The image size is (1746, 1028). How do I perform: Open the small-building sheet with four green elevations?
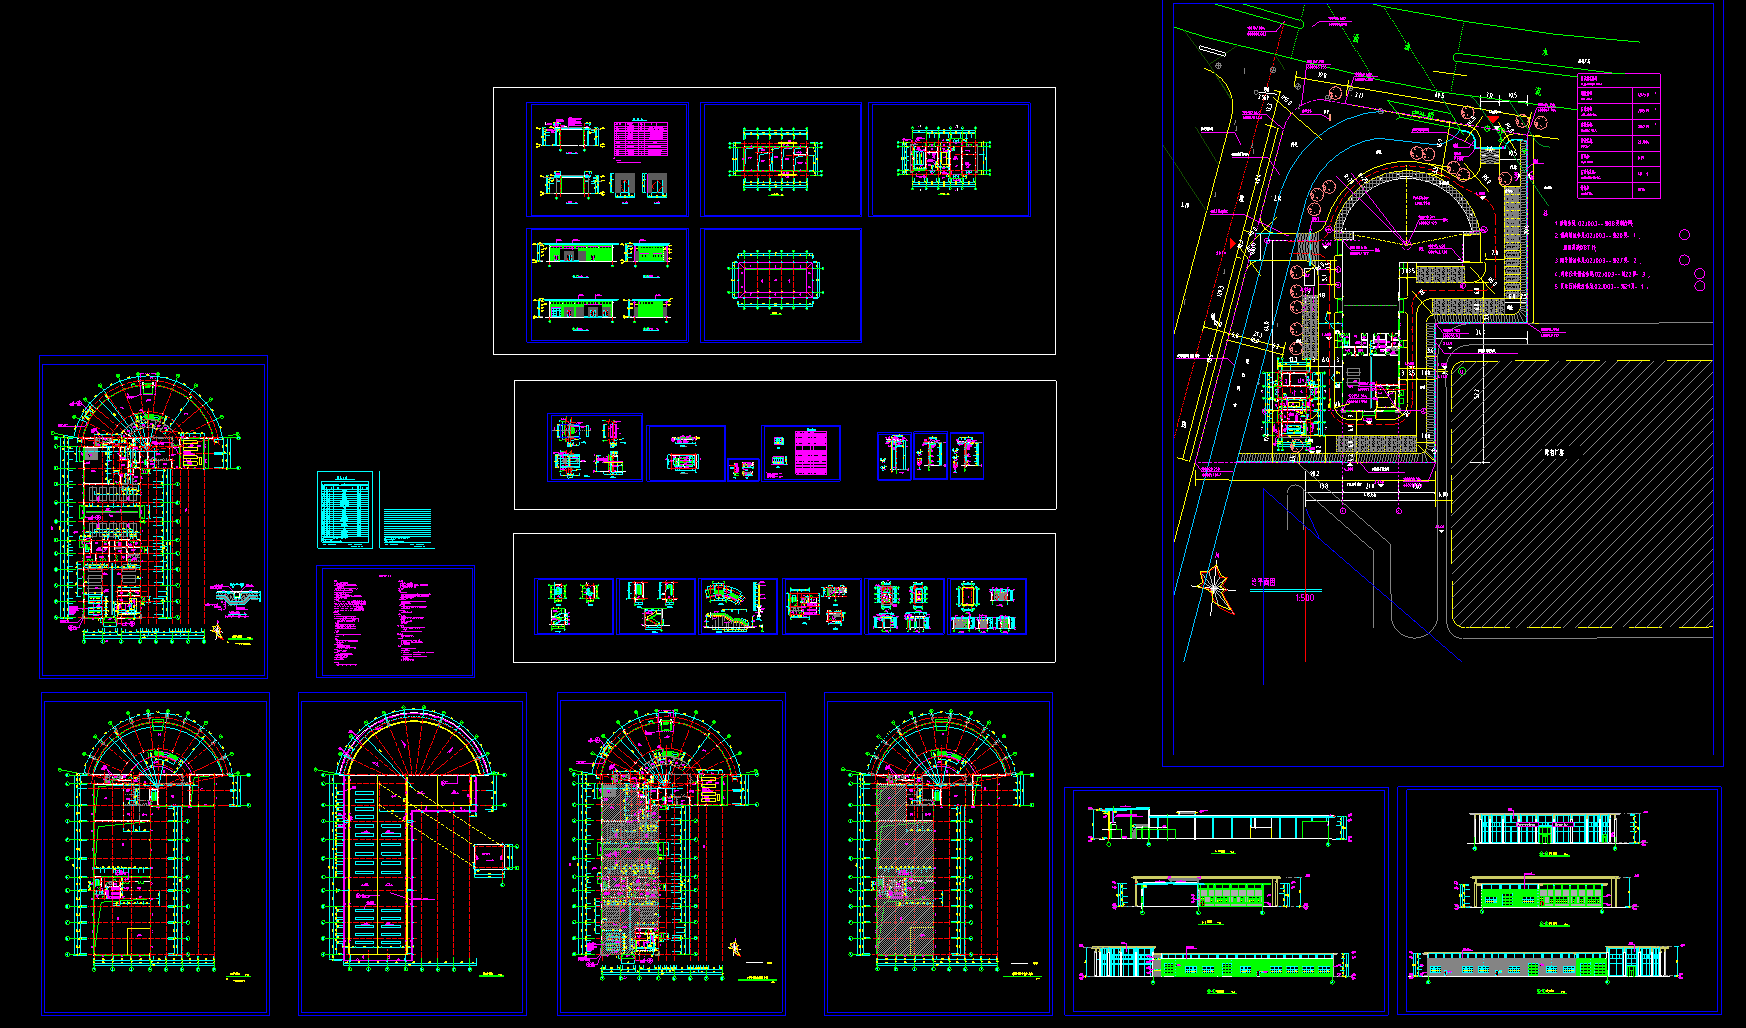pyautogui.click(x=608, y=285)
